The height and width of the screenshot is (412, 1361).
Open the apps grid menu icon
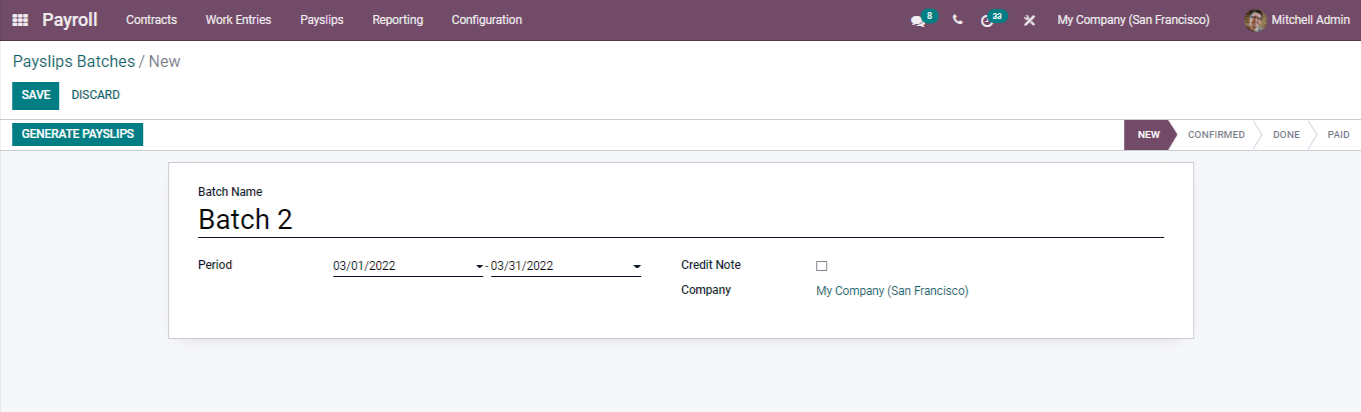pyautogui.click(x=20, y=20)
